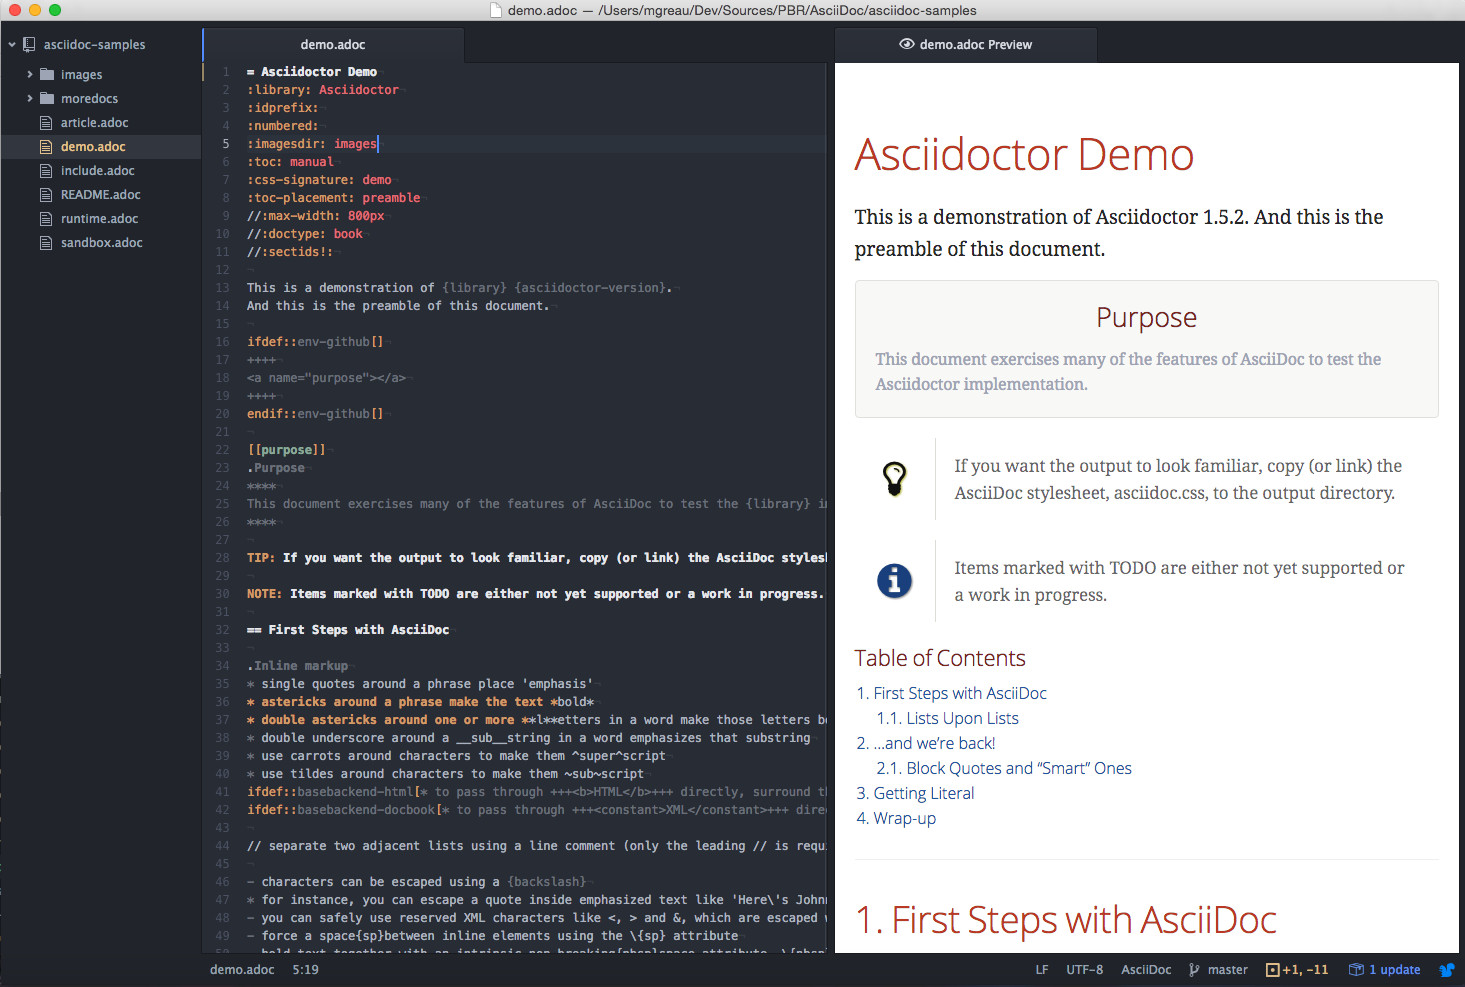Change the UTF-8 encoding in status bar
The height and width of the screenshot is (987, 1465).
click(1084, 969)
